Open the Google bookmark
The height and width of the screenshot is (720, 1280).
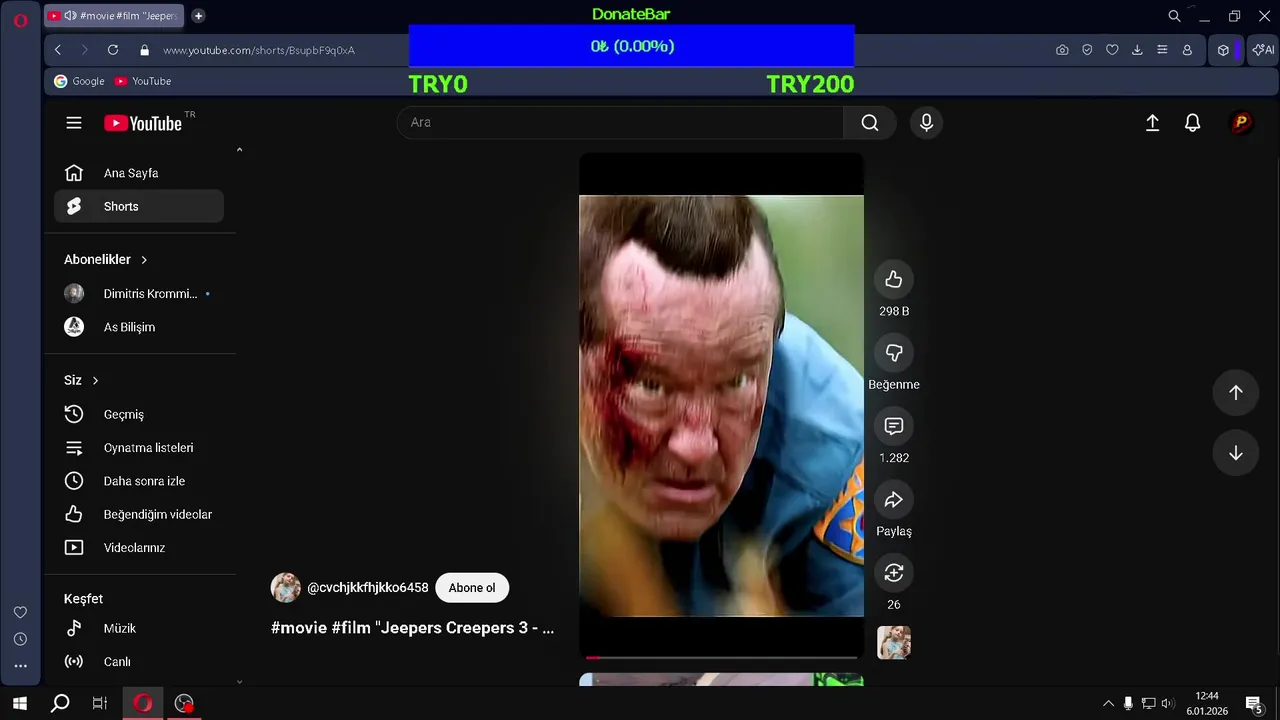pyautogui.click(x=79, y=81)
